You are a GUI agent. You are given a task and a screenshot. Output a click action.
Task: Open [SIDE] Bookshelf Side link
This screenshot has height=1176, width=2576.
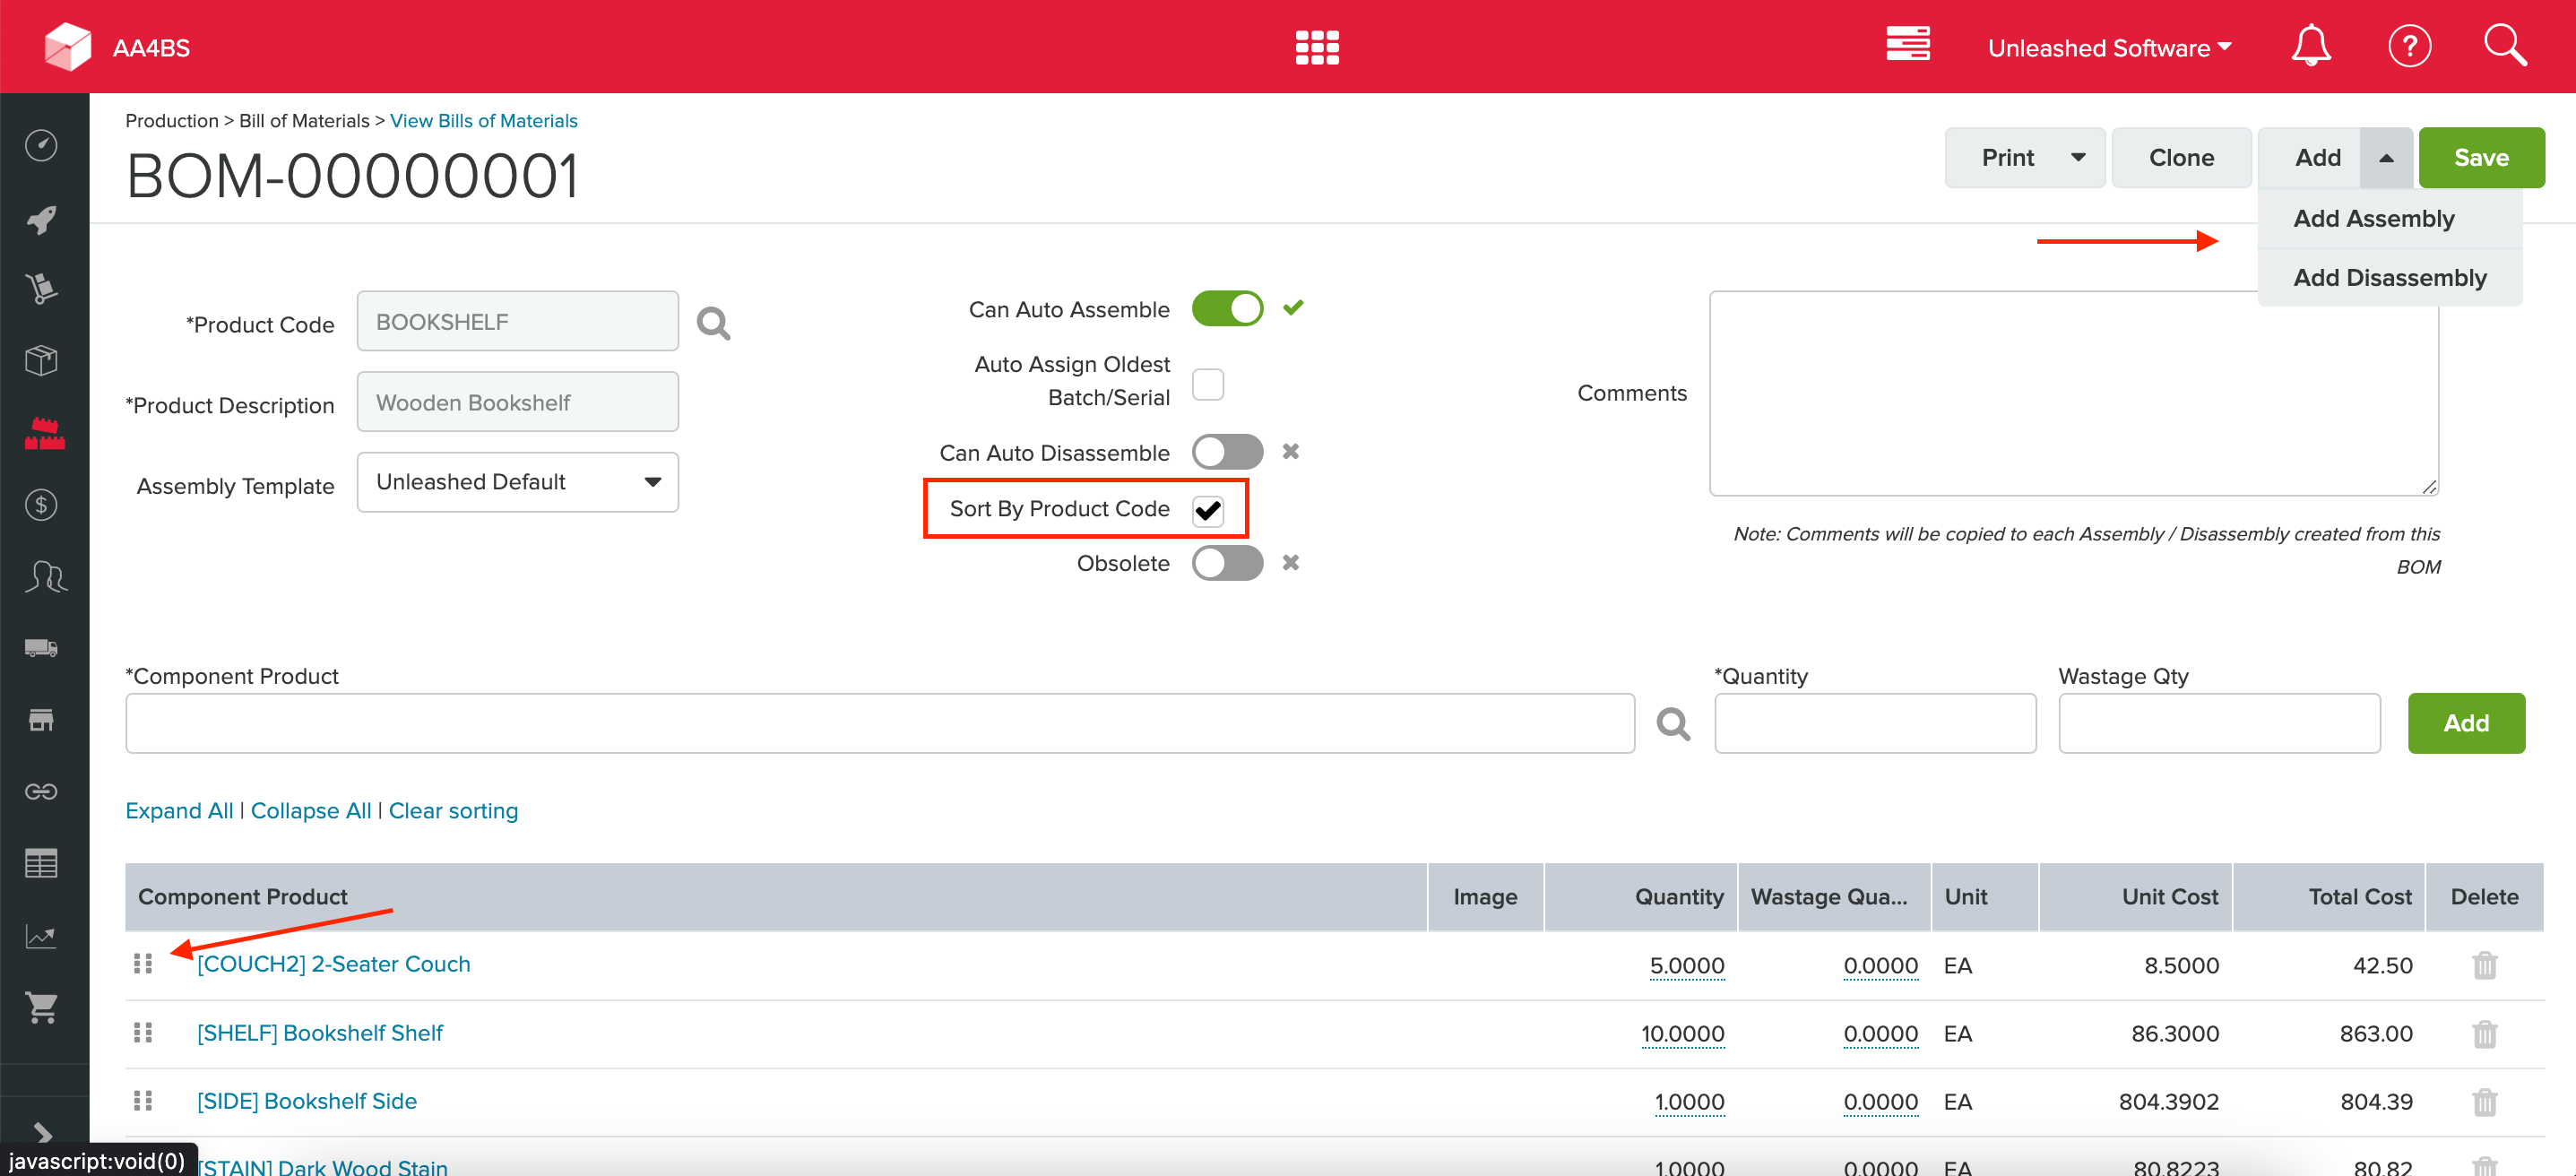pyautogui.click(x=306, y=1100)
